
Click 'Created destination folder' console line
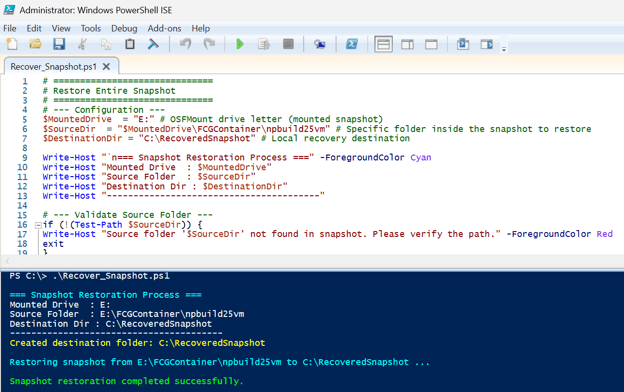click(137, 343)
